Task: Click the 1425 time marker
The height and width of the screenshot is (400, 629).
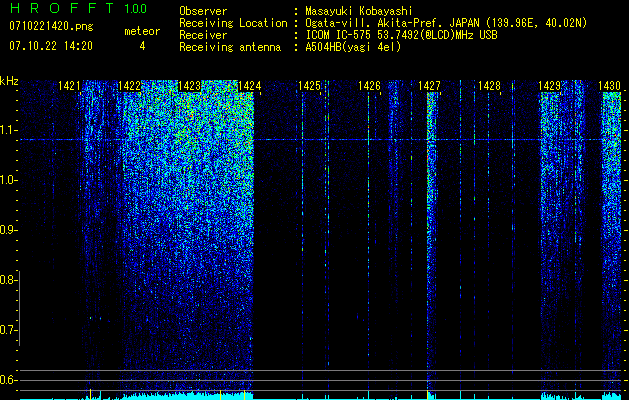Action: [x=309, y=85]
